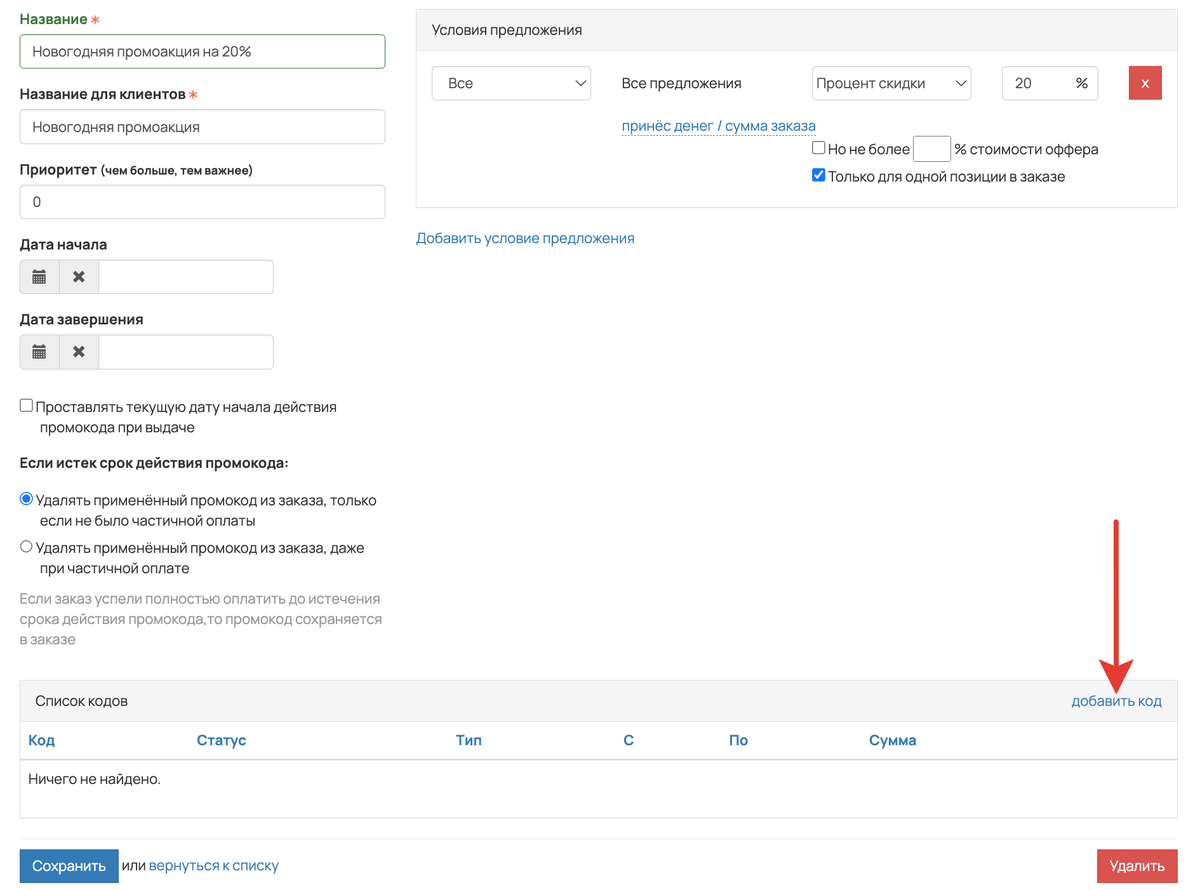Viewport: 1200px width, 890px height.
Task: Click the Условия предложения heading
Action: point(507,30)
